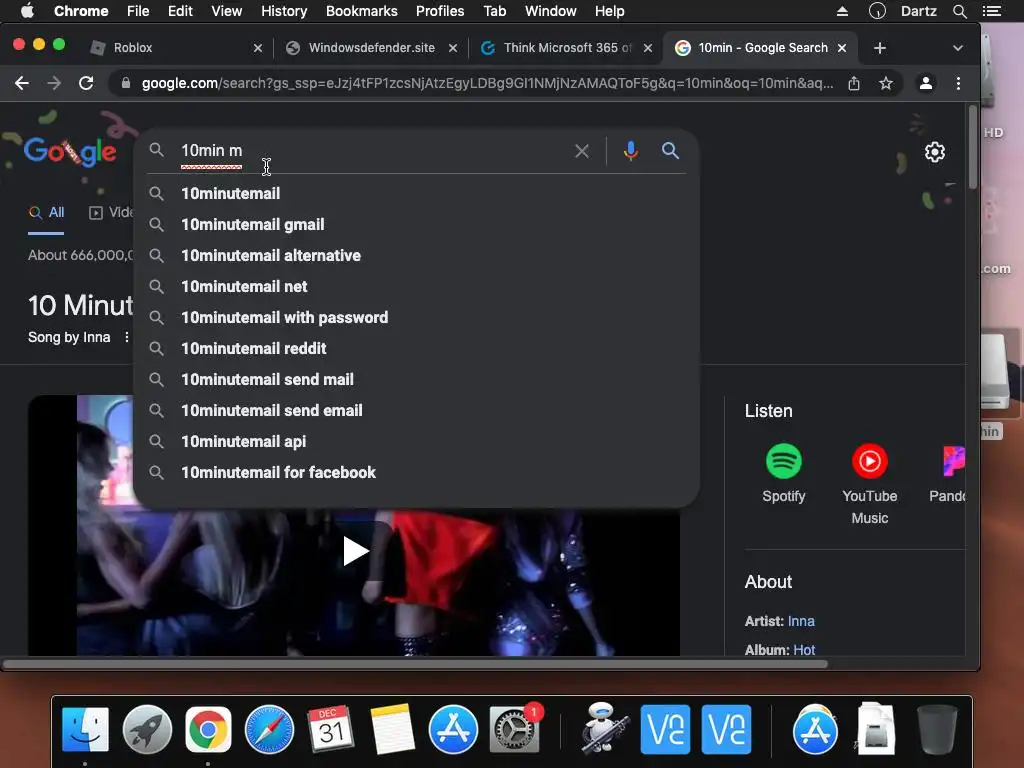Open the Control Center menu bar icon
1024x768 pixels.
(992, 11)
